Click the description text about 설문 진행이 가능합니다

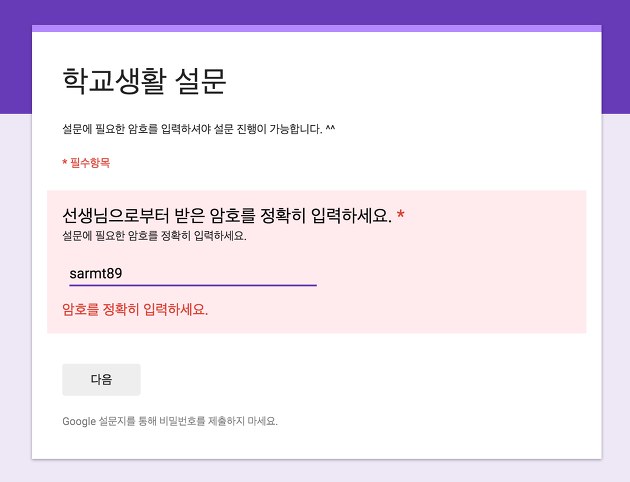(x=198, y=129)
